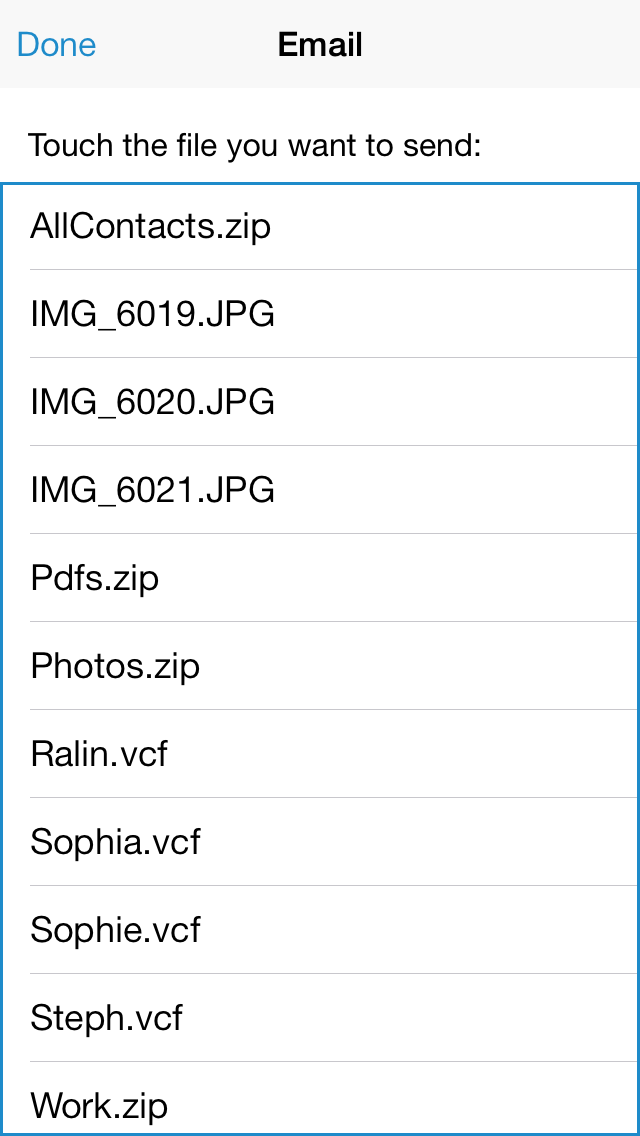Pick Pdfs.zip from the list
This screenshot has height=1136, width=640.
(94, 578)
